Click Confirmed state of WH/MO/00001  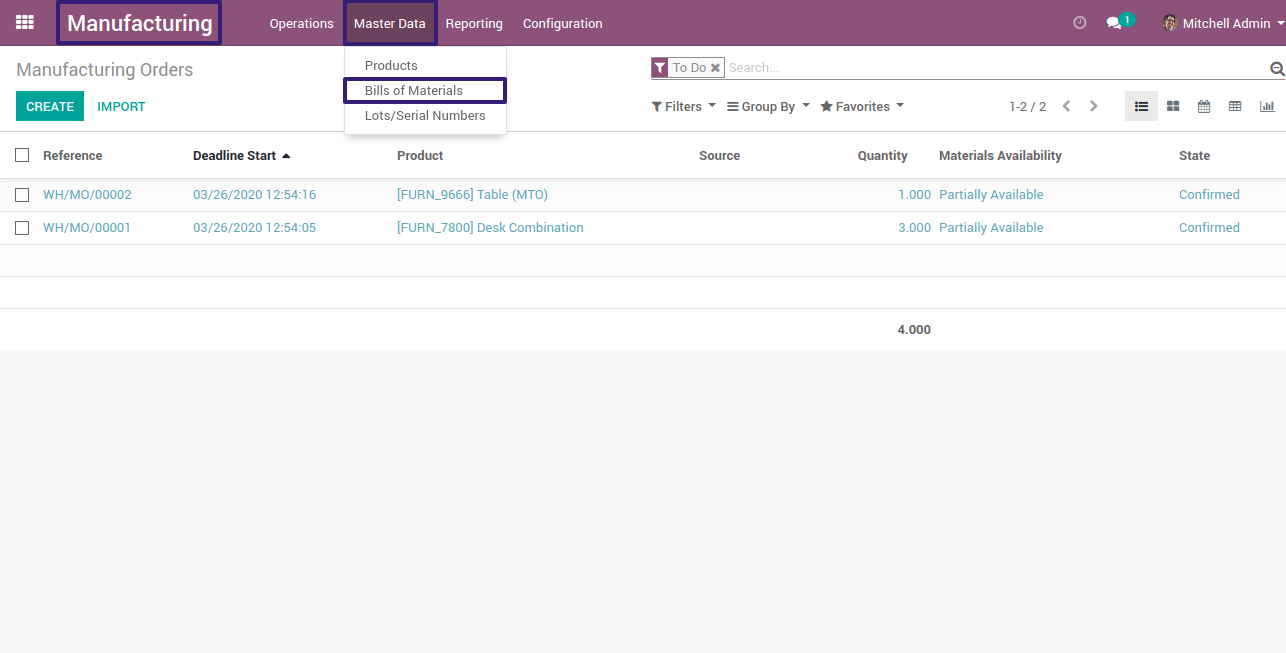click(1209, 228)
